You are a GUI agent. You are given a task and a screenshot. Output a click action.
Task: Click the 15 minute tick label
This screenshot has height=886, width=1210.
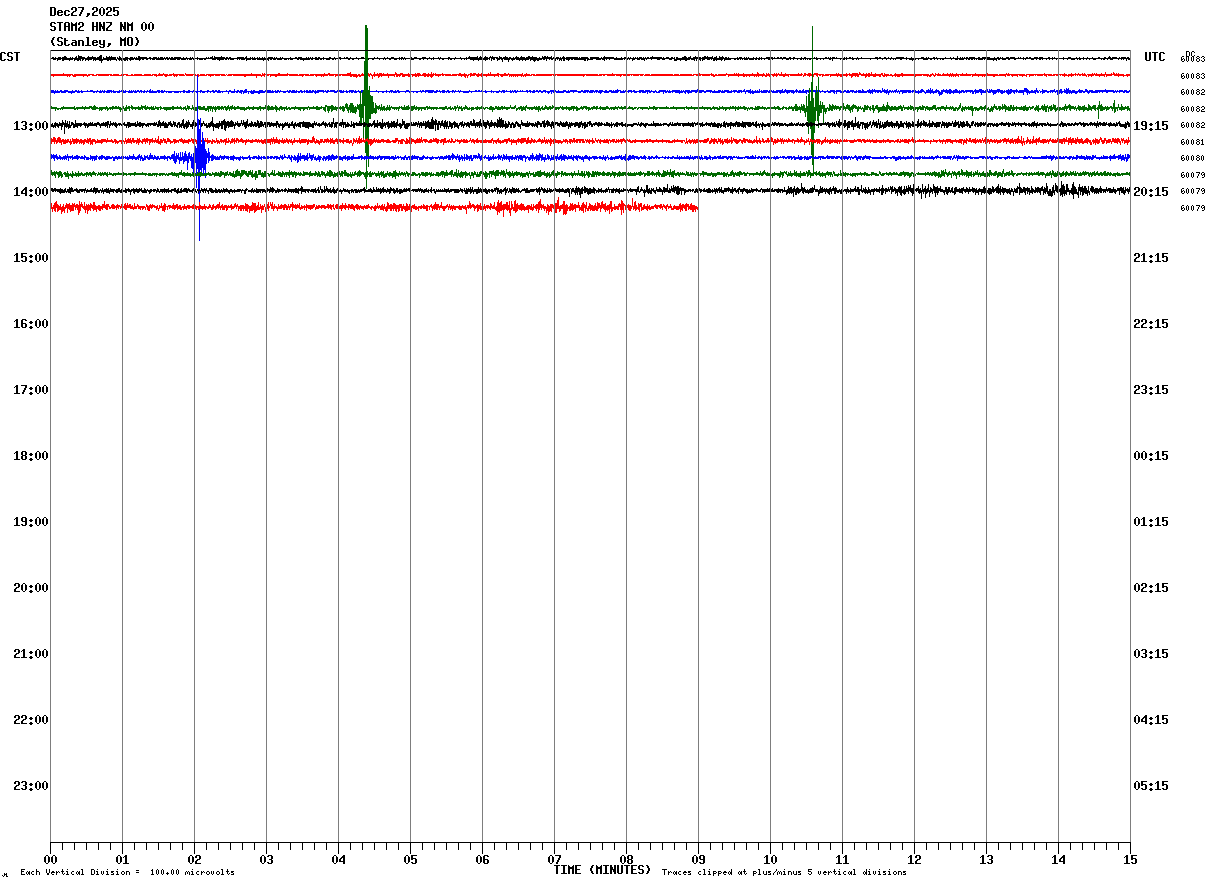click(1130, 859)
